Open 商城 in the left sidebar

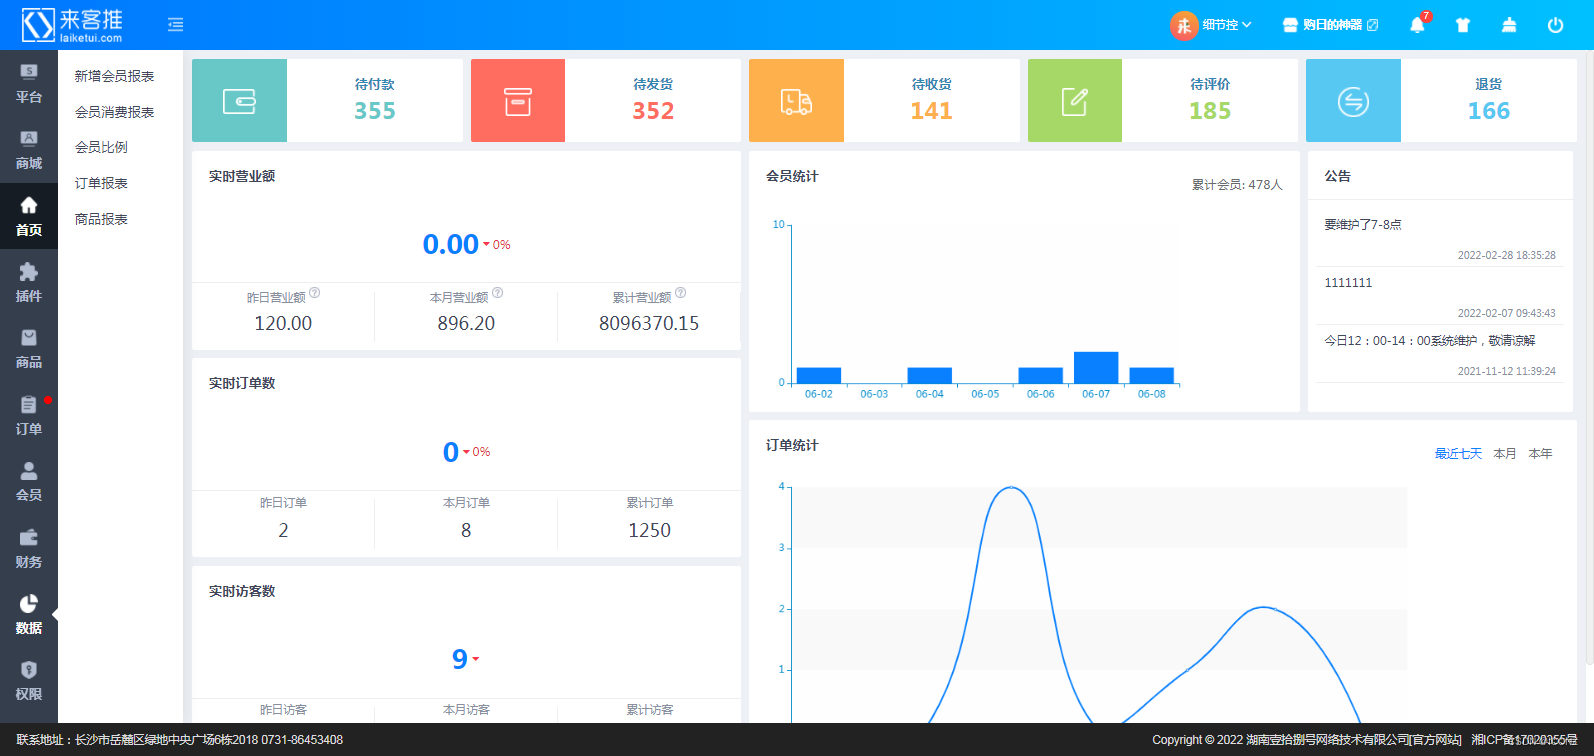coord(29,150)
